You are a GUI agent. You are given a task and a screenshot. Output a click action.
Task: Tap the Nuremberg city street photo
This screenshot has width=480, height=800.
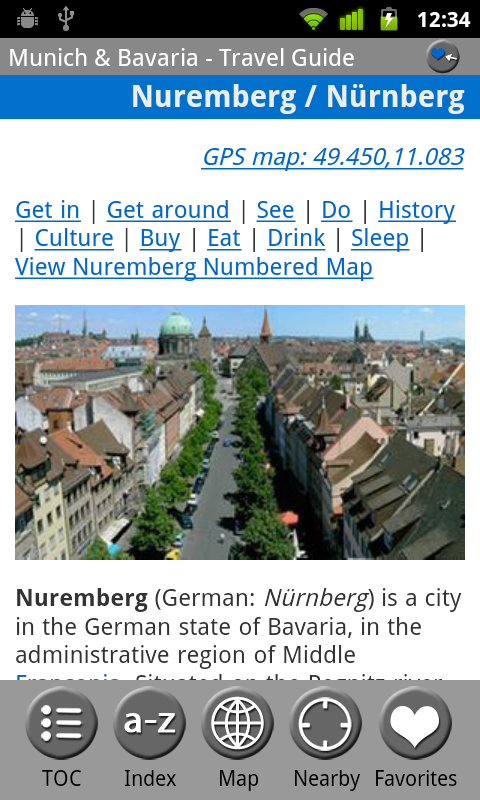(240, 432)
